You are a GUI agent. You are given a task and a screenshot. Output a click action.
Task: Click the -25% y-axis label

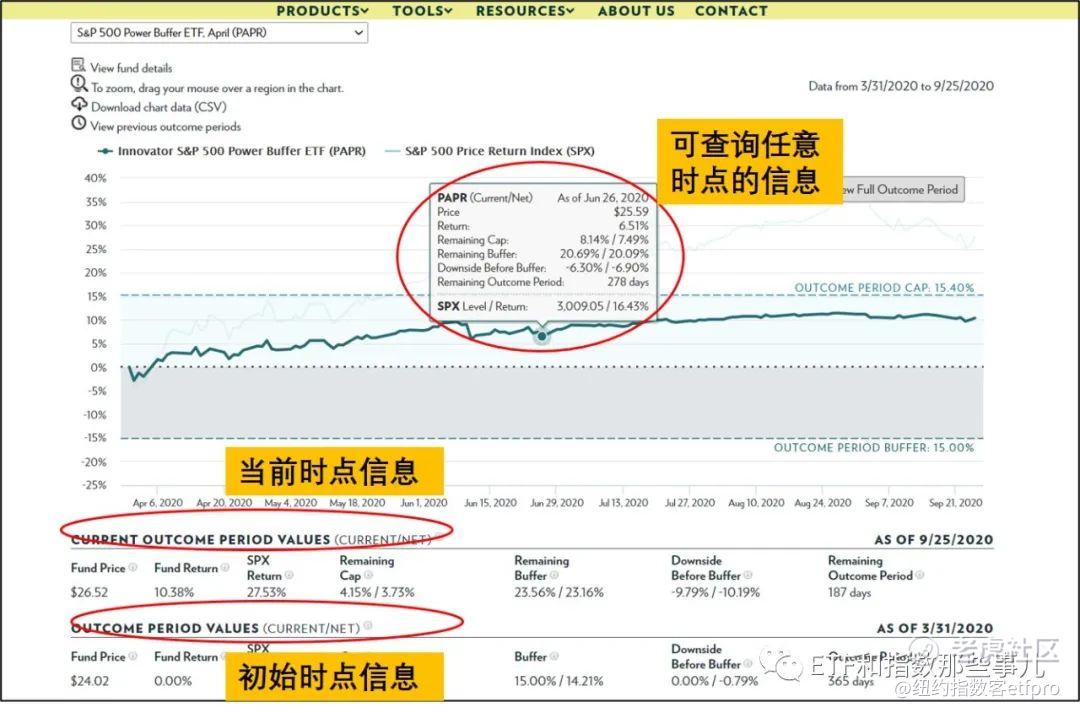click(x=94, y=485)
